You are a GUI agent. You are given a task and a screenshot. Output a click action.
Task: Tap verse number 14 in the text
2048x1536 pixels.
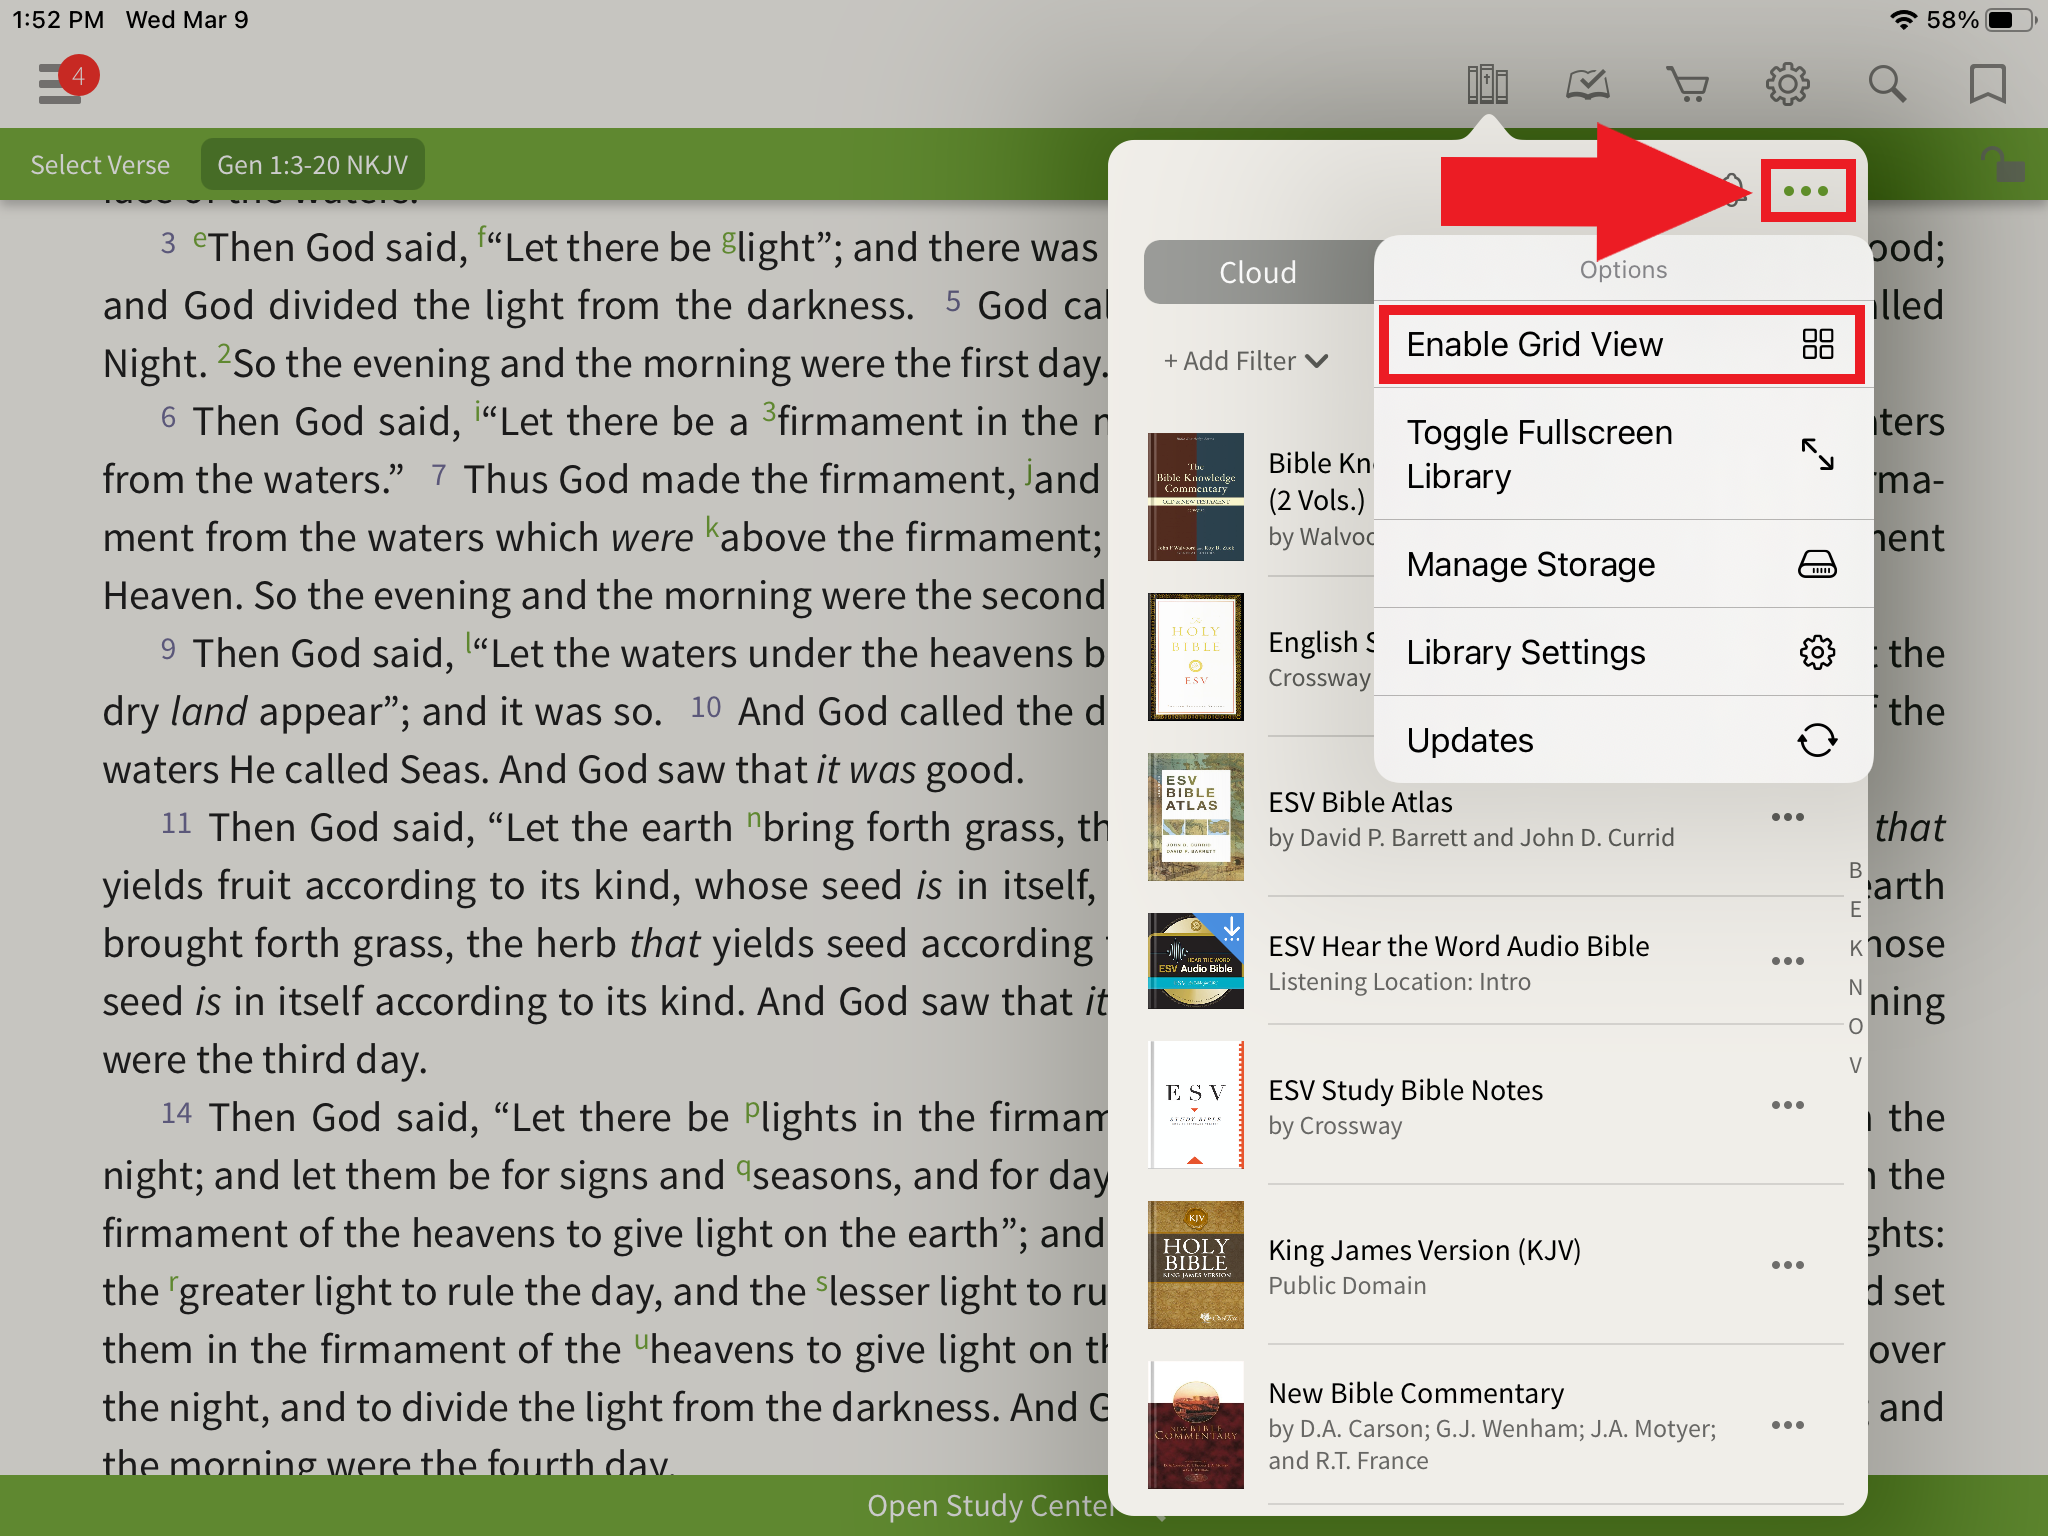click(x=176, y=1113)
